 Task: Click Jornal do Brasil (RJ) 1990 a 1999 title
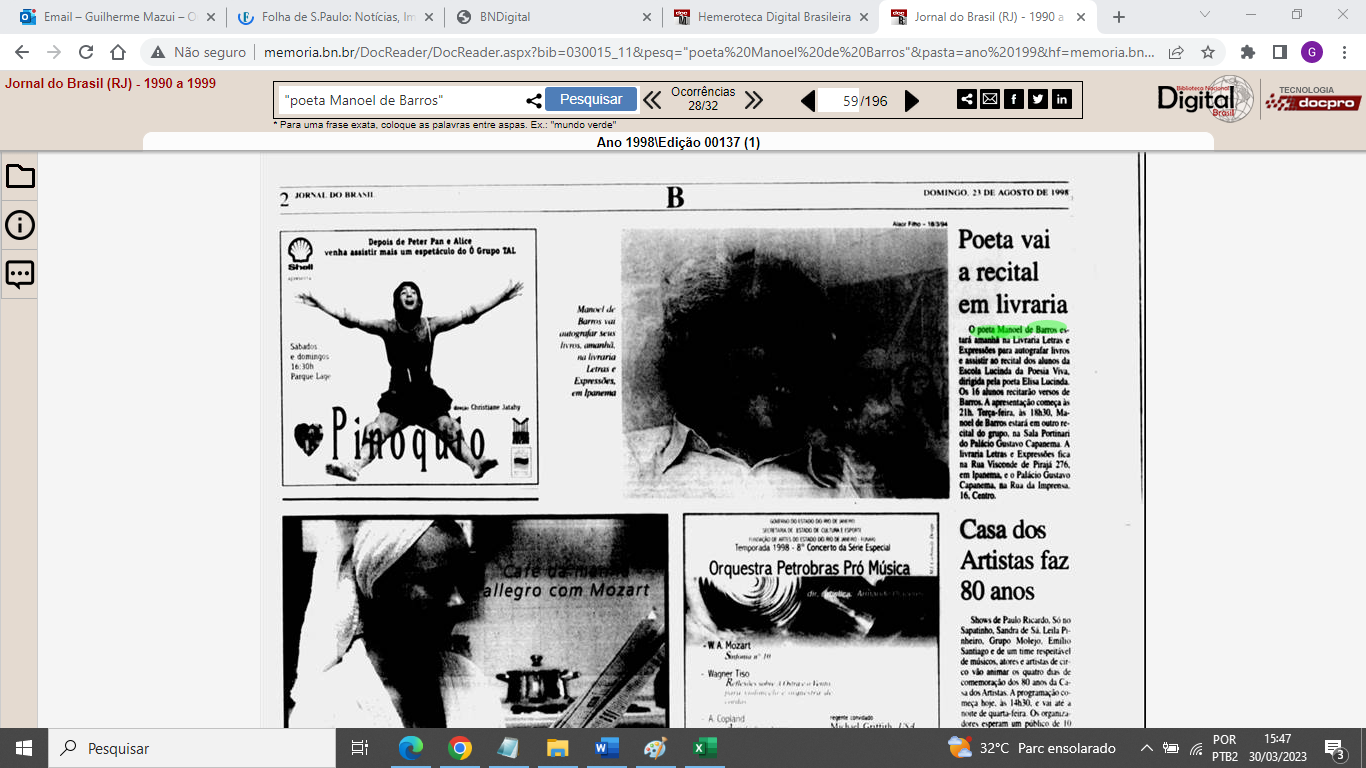[x=110, y=84]
